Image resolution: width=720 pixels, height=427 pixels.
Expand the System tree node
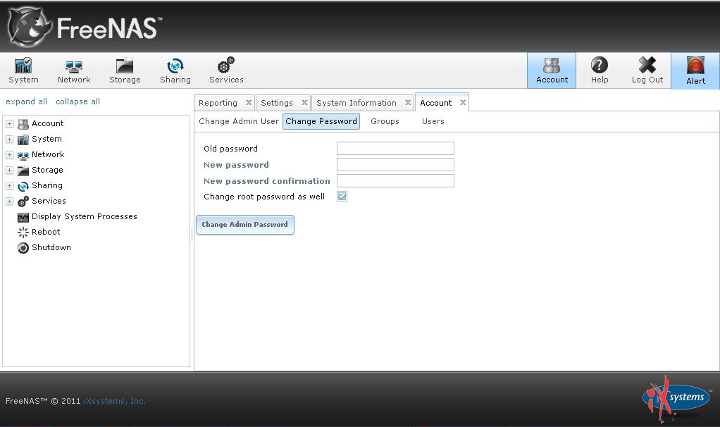tap(9, 139)
